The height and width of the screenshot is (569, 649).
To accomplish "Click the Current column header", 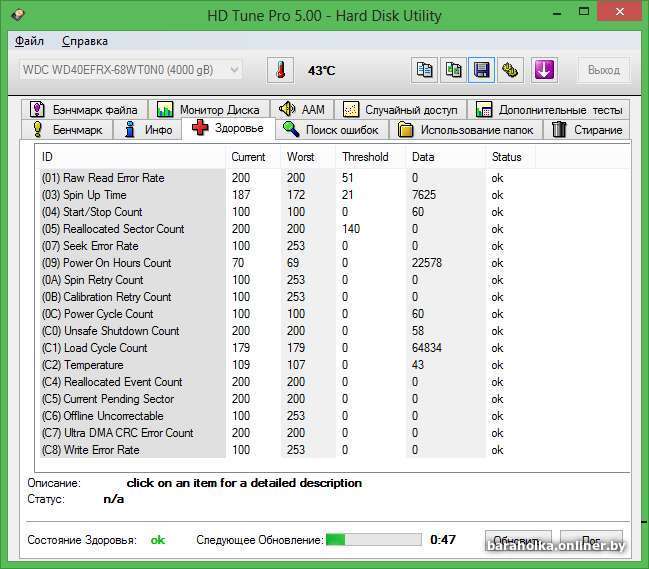I will [x=254, y=157].
